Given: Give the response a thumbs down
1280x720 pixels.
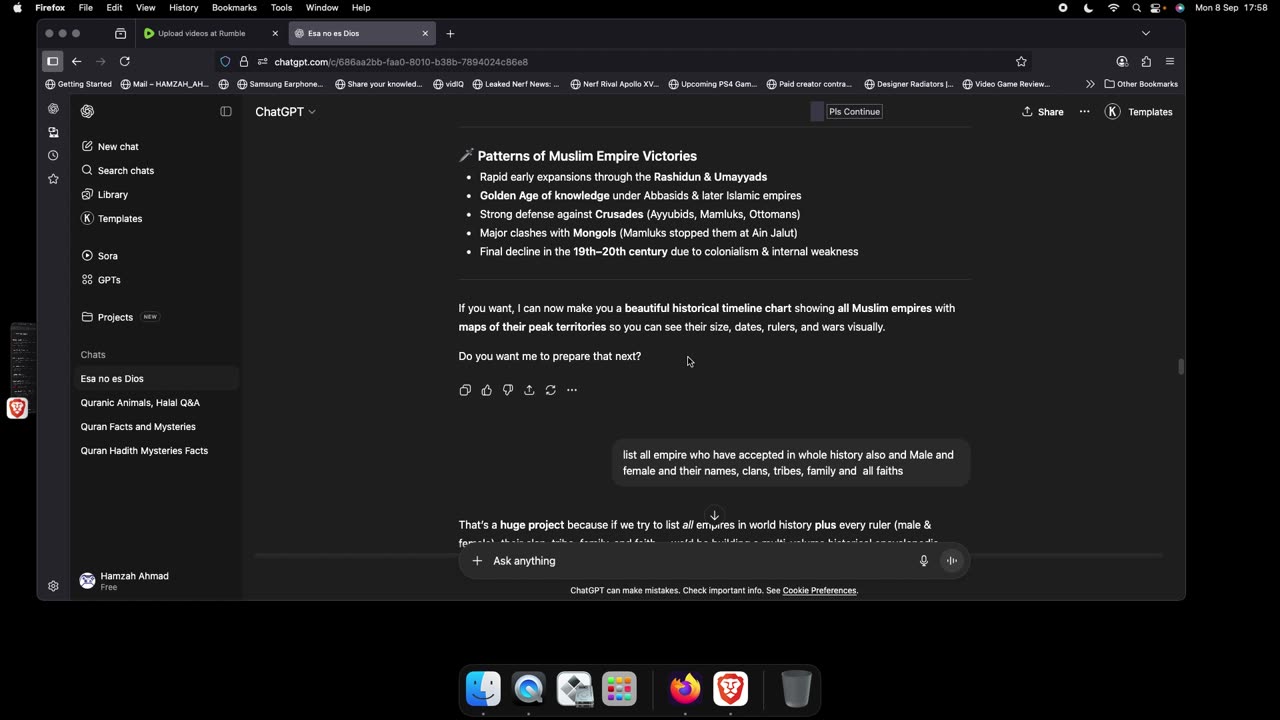Looking at the screenshot, I should point(508,390).
